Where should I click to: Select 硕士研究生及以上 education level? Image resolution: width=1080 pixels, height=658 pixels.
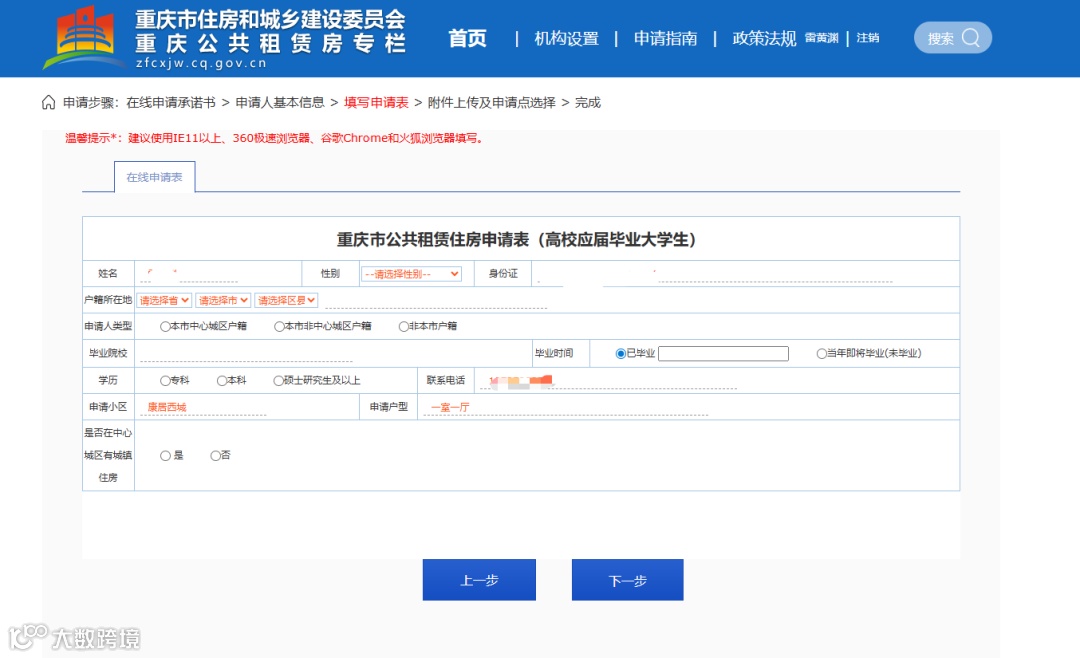(x=278, y=380)
